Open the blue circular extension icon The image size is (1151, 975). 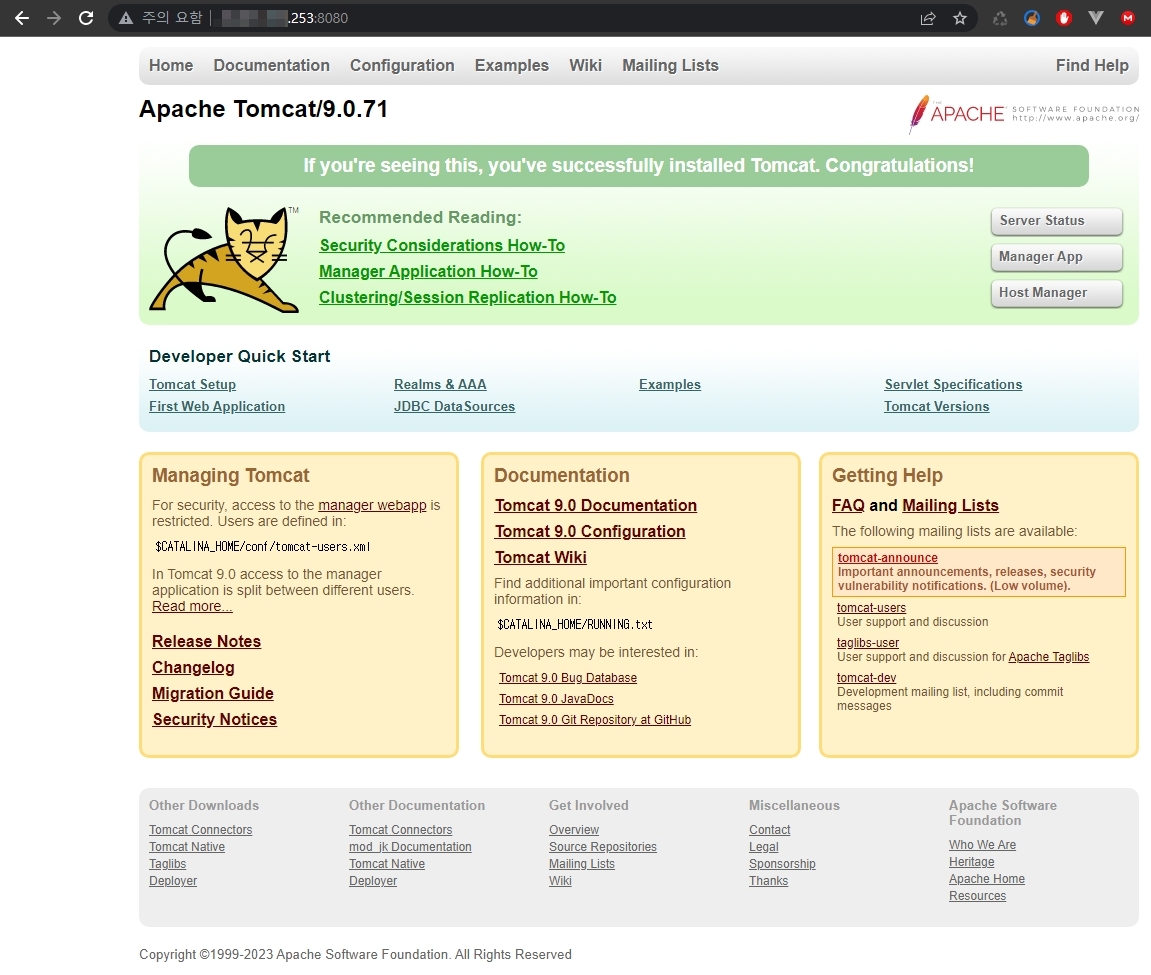1032,18
